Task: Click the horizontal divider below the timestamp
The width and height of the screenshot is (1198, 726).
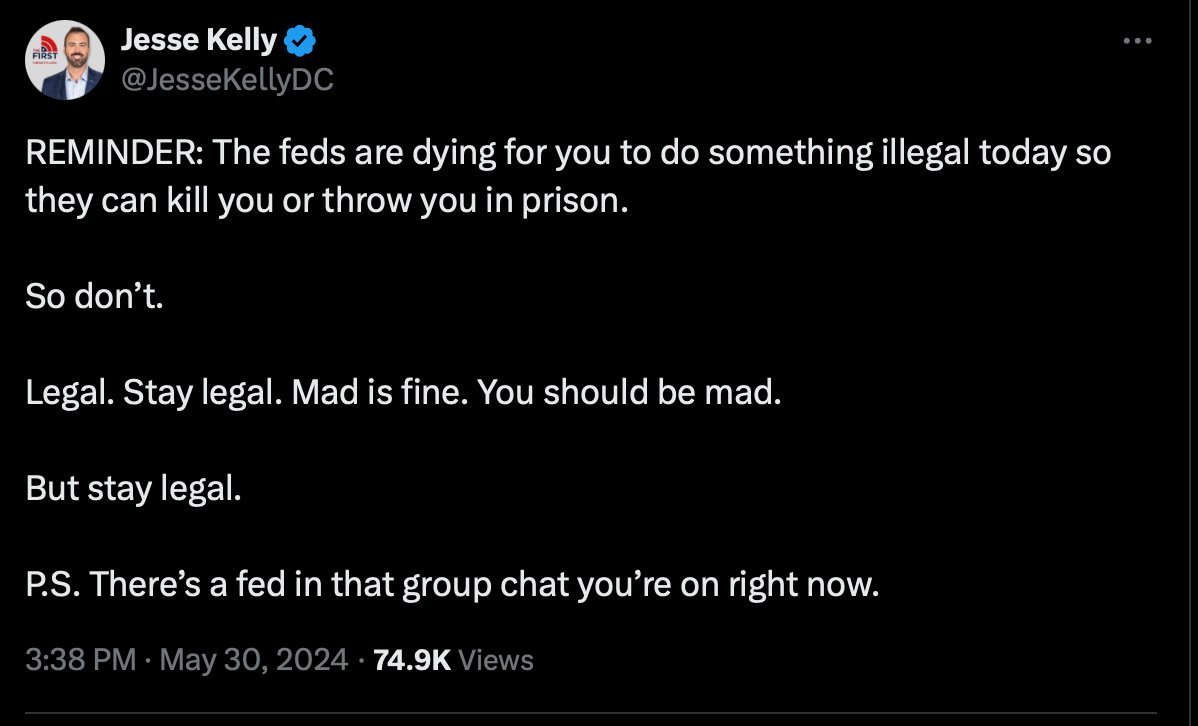Action: 591,714
